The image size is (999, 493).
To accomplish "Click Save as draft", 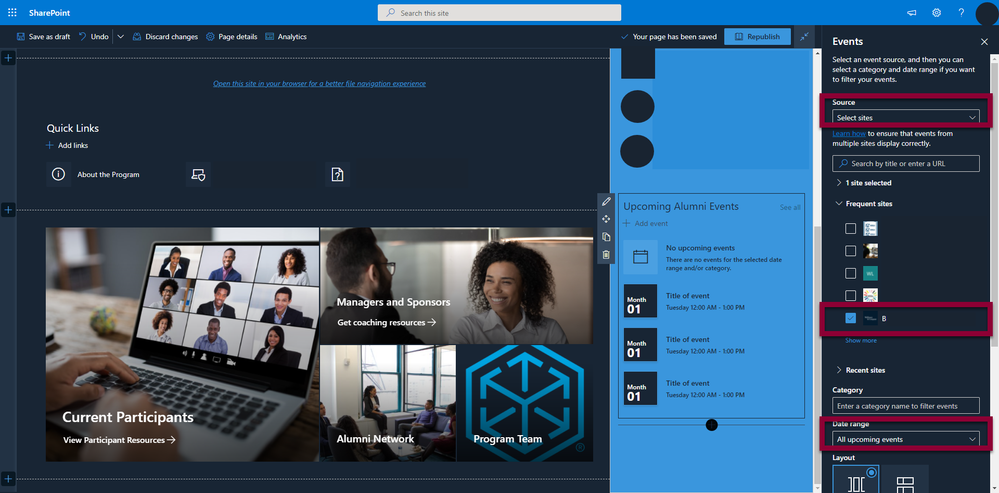I will click(43, 37).
